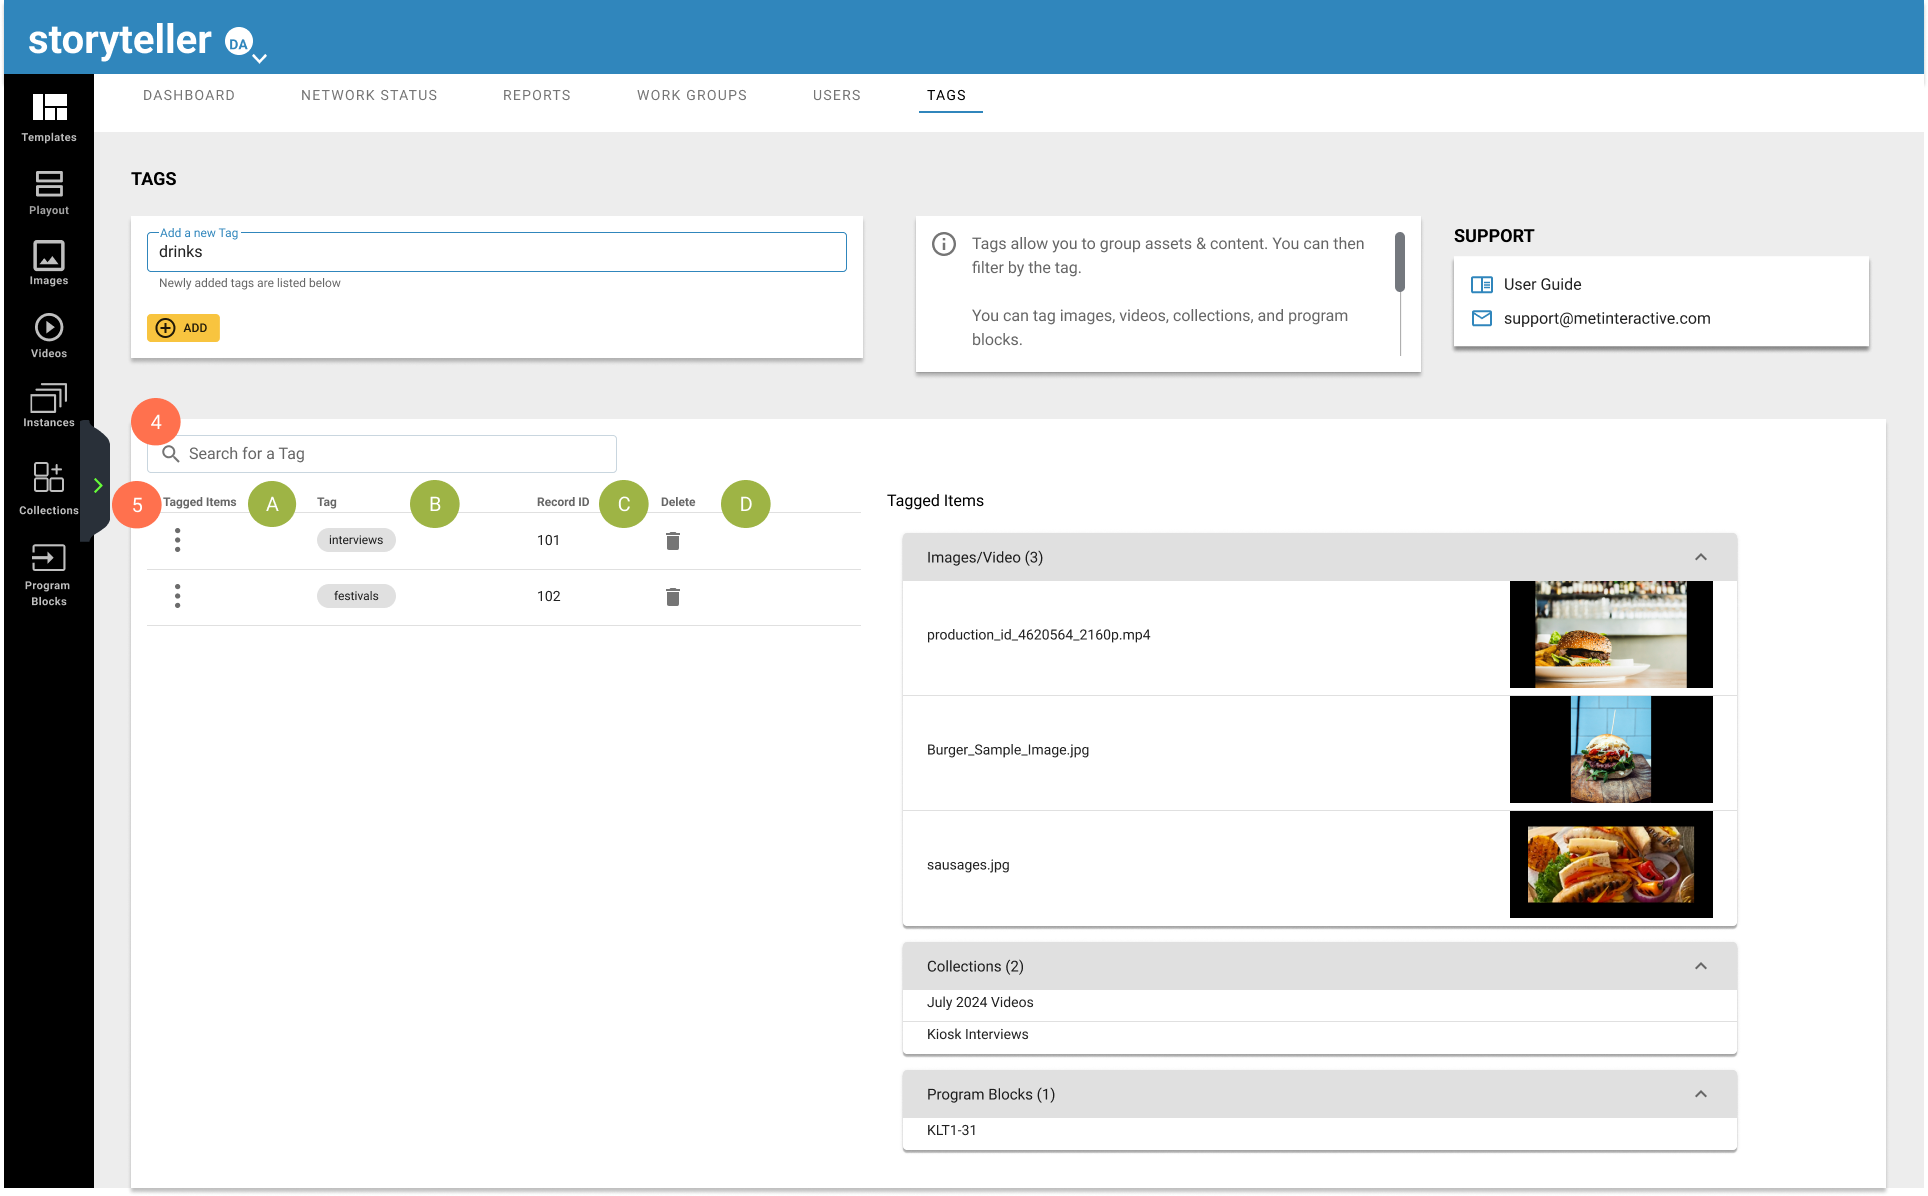
Task: Open account dropdown next to storyteller logo
Action: (x=260, y=58)
